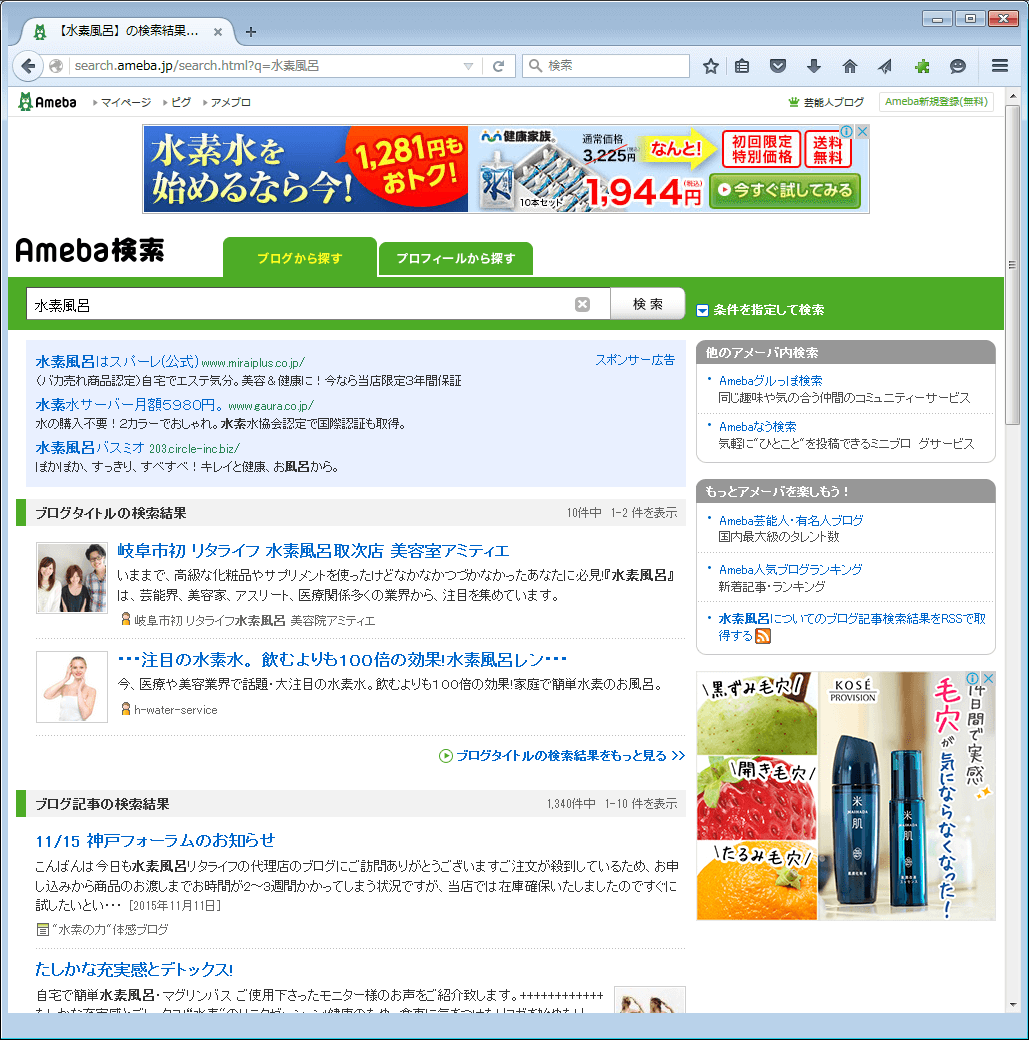Select the ブログから探す tab
The width and height of the screenshot is (1029, 1040).
coord(300,258)
